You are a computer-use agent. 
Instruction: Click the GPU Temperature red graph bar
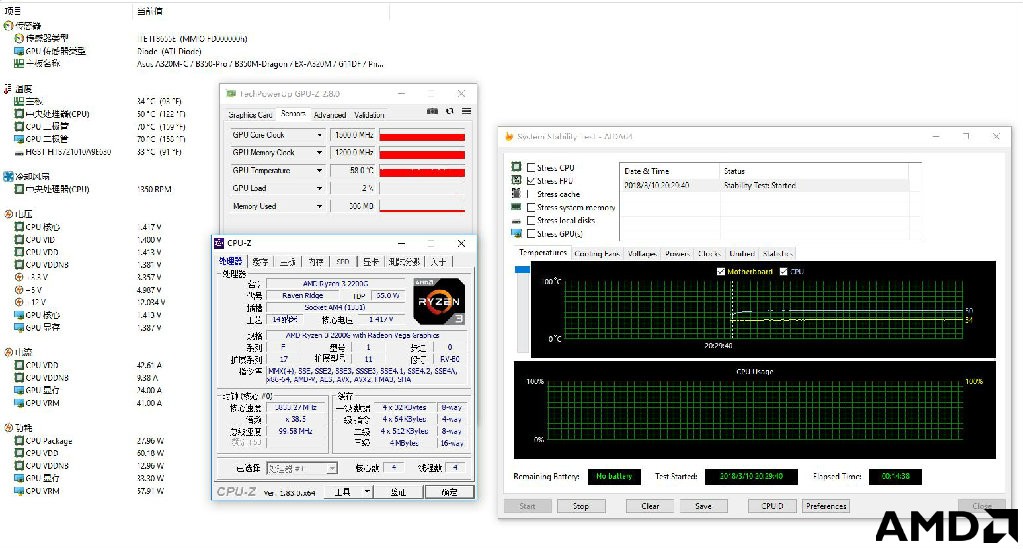coord(422,172)
